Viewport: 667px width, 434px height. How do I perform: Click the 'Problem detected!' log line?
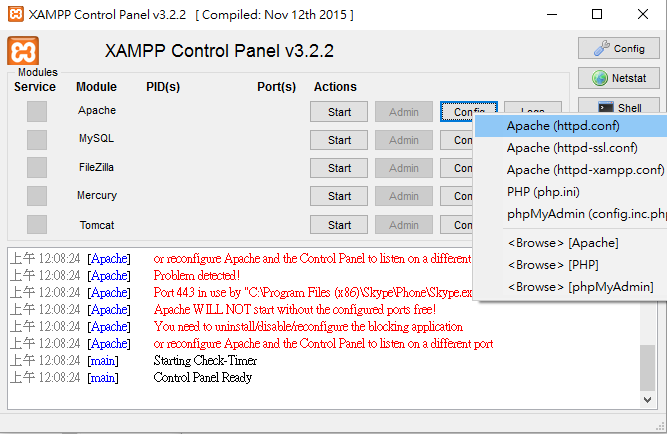pos(197,276)
